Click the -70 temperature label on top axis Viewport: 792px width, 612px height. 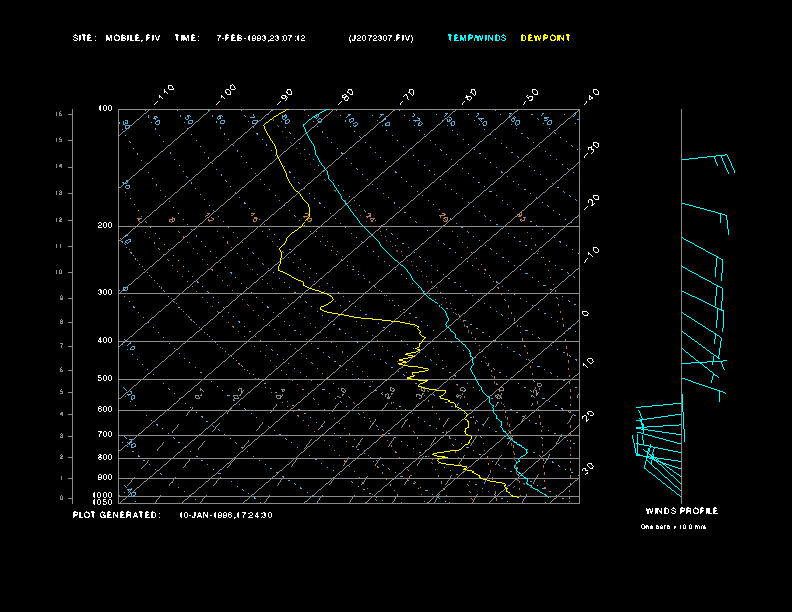coord(408,95)
